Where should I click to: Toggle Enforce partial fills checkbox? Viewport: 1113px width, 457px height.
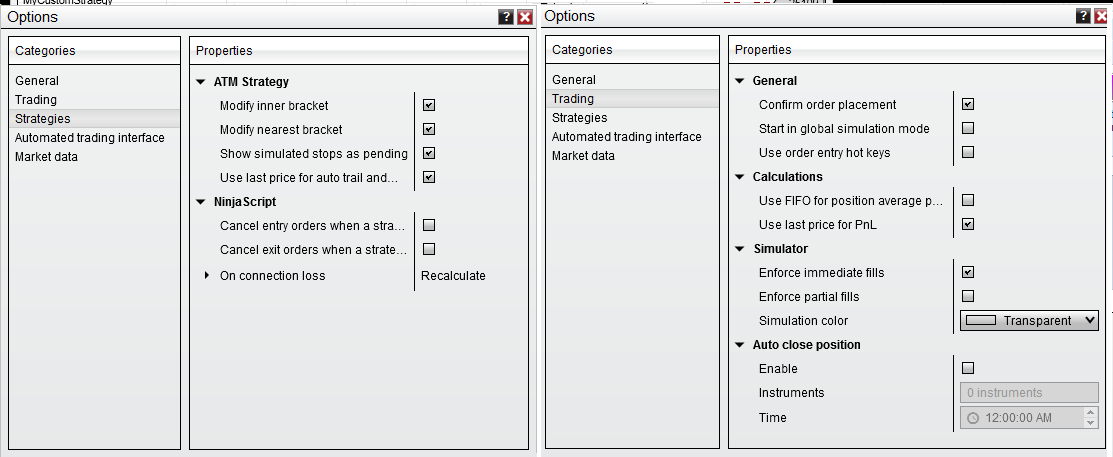[967, 296]
